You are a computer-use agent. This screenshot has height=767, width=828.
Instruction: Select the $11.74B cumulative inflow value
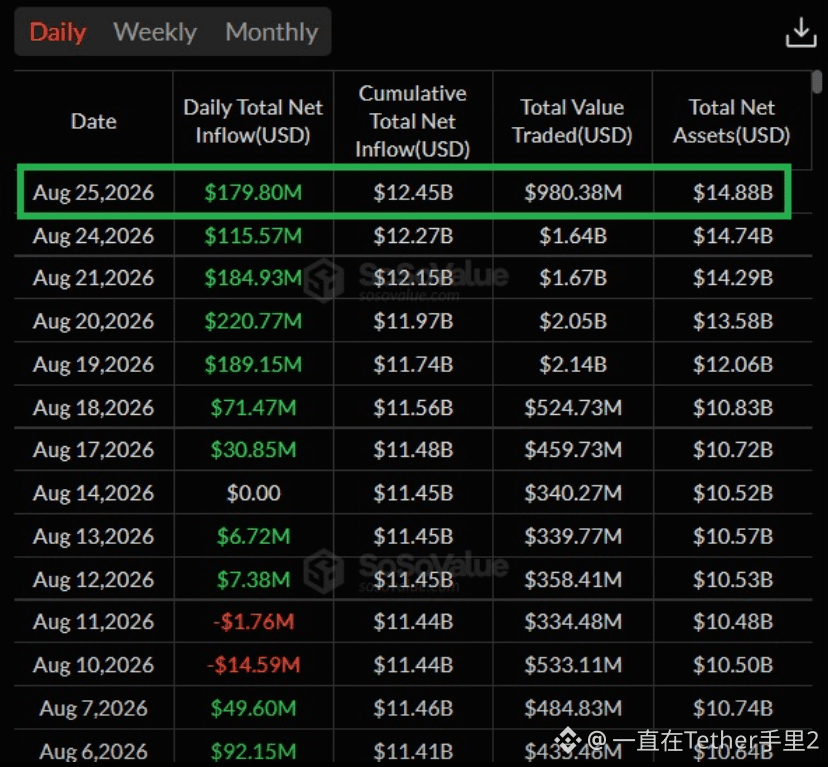tap(413, 364)
